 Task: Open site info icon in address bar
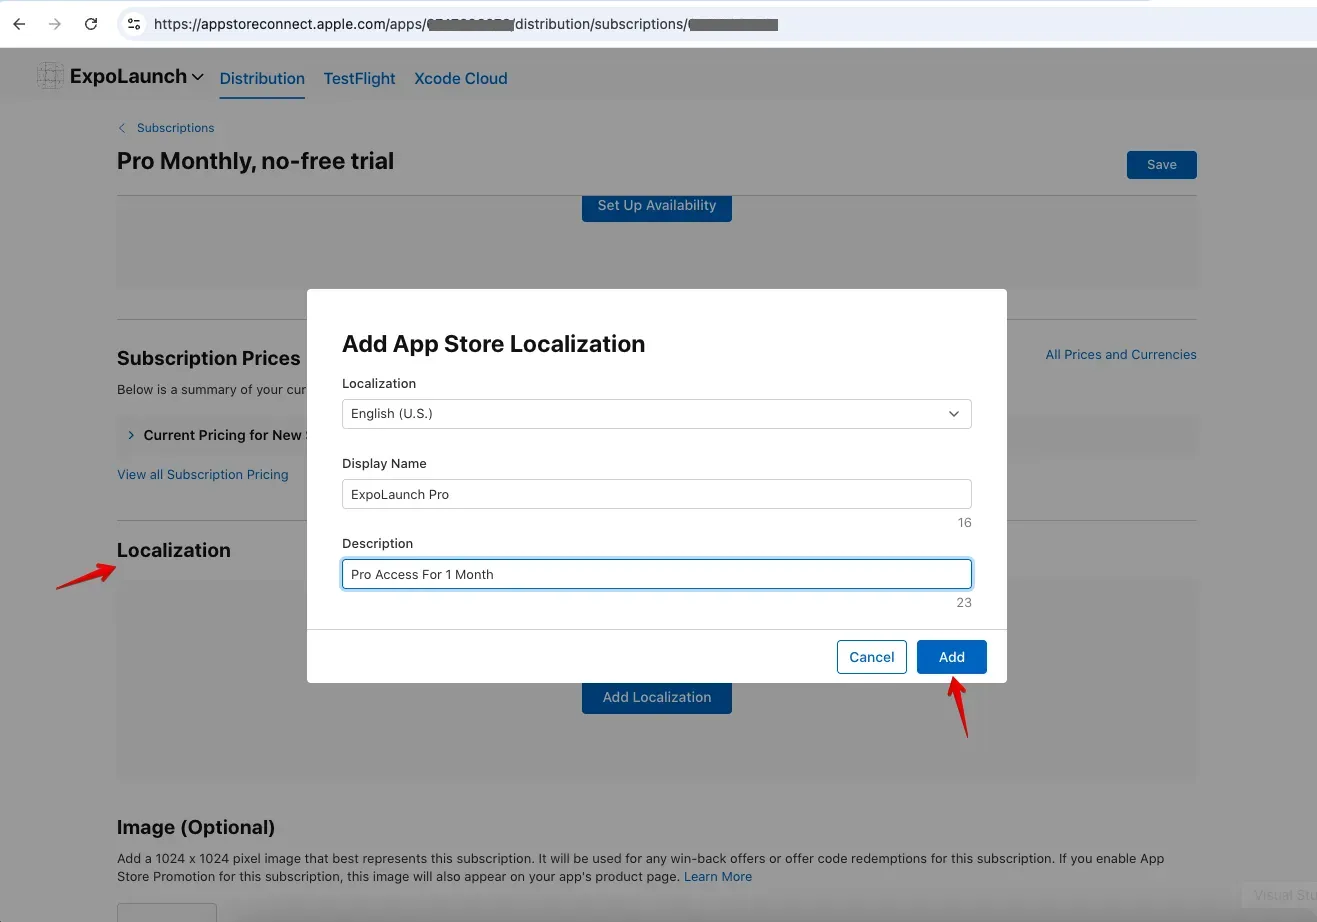pyautogui.click(x=134, y=24)
